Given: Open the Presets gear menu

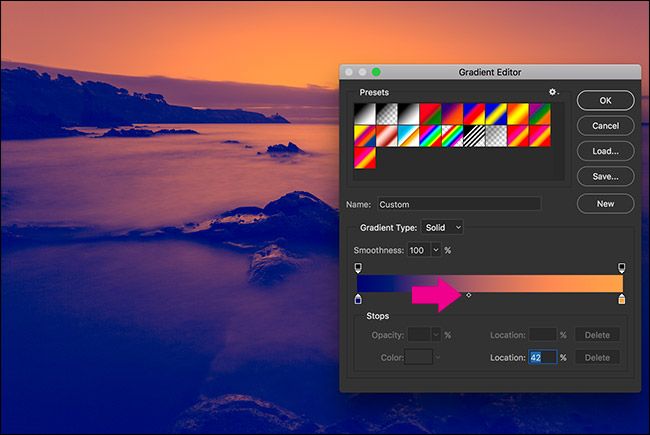Looking at the screenshot, I should tap(553, 92).
